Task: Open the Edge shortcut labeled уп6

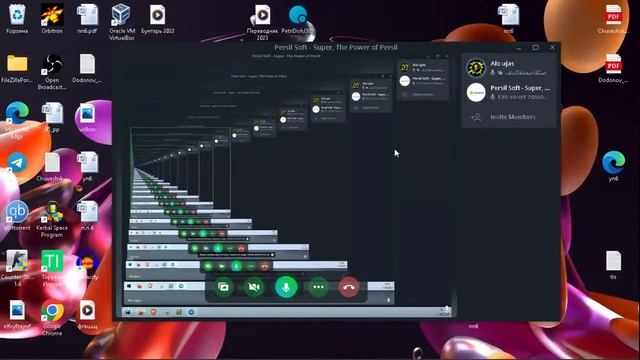Action: tap(613, 165)
